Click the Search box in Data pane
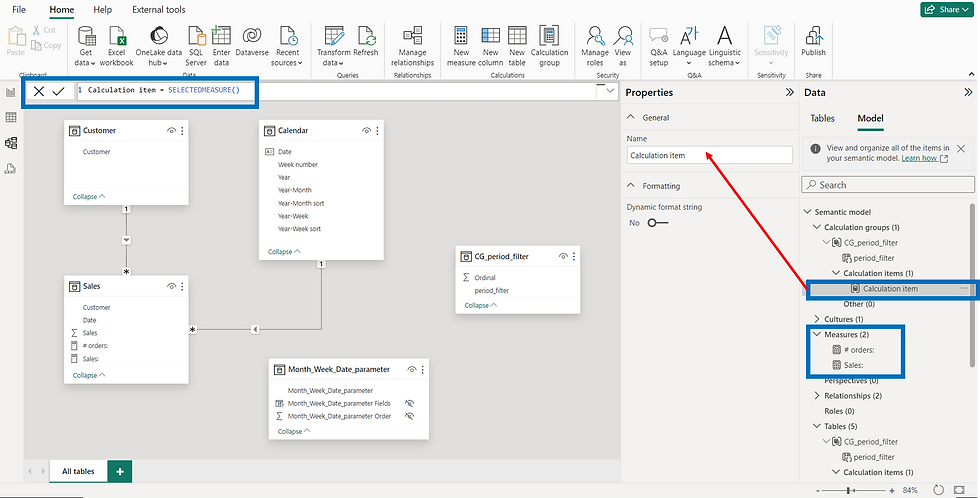 [x=888, y=185]
